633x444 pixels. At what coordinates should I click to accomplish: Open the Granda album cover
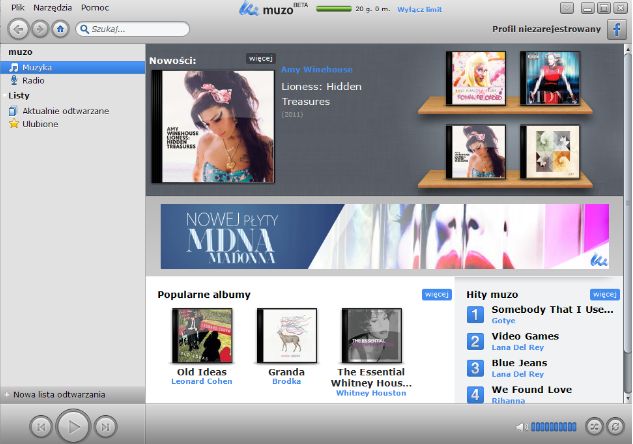click(287, 335)
